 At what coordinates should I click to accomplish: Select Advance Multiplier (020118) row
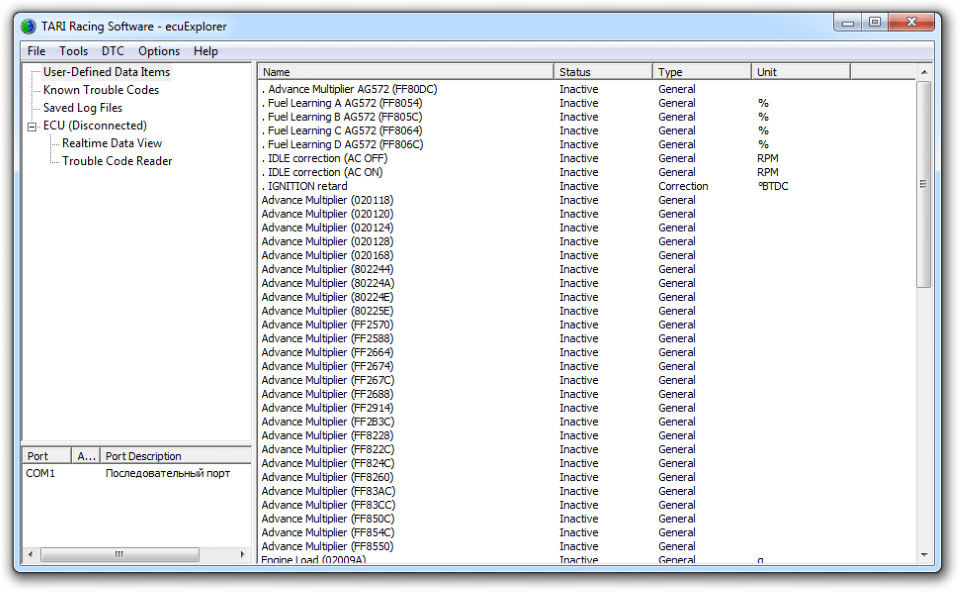587,200
